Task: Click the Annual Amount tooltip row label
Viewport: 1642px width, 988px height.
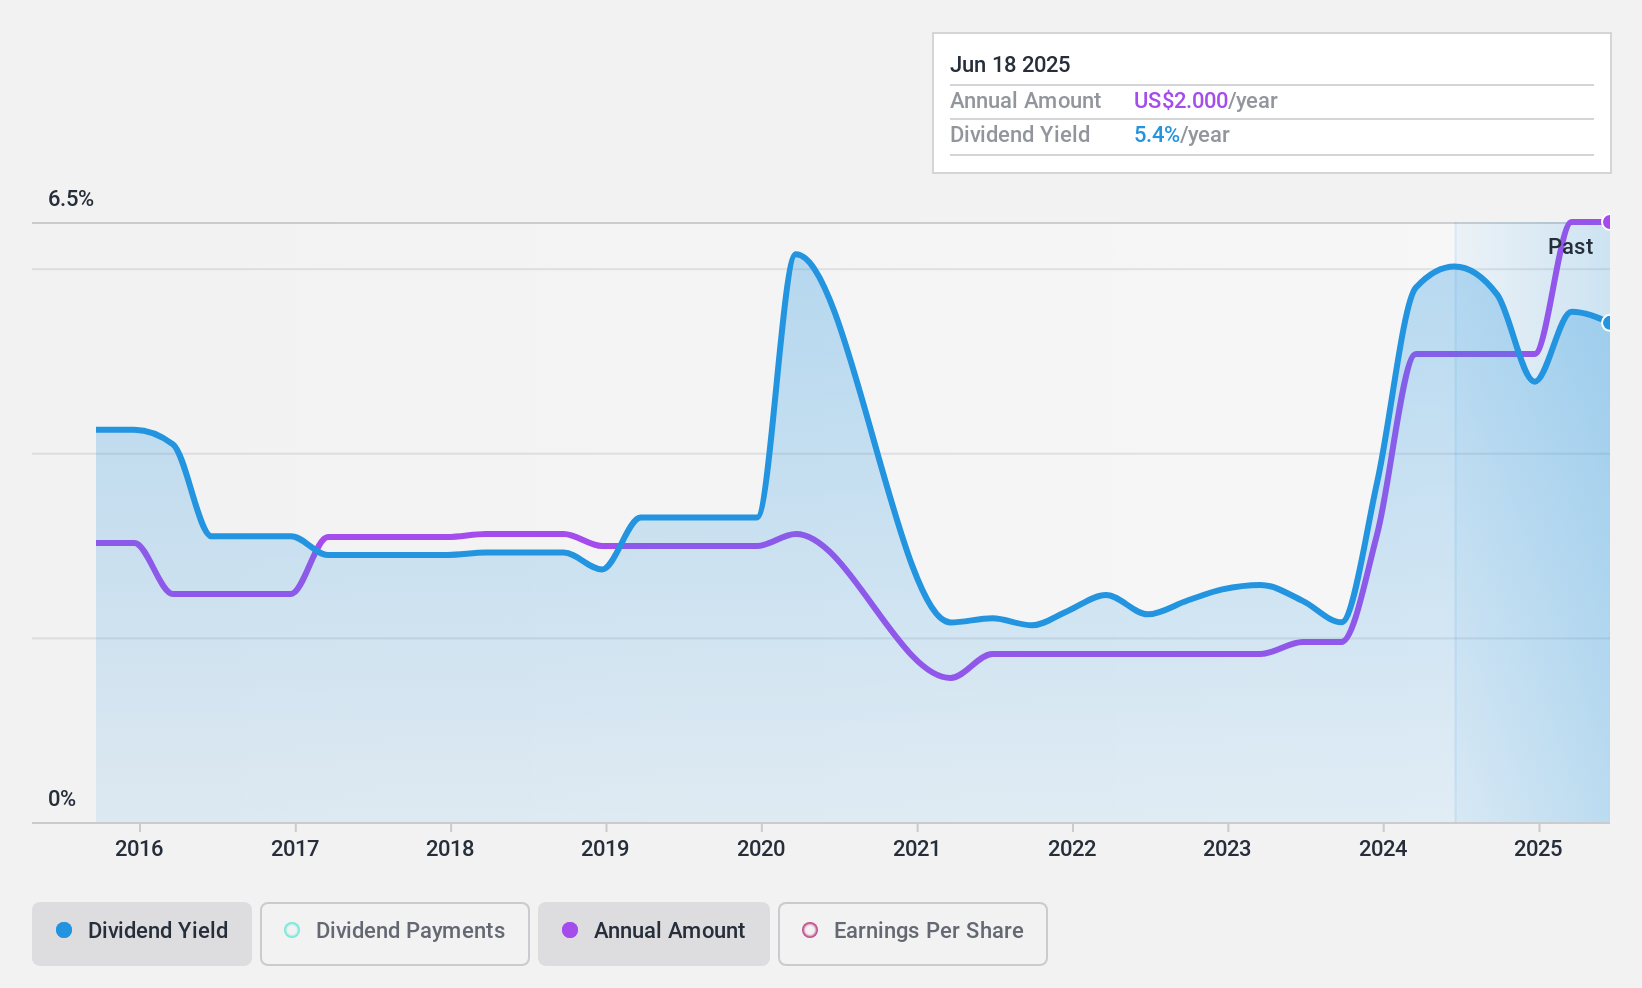Action: [x=1025, y=101]
